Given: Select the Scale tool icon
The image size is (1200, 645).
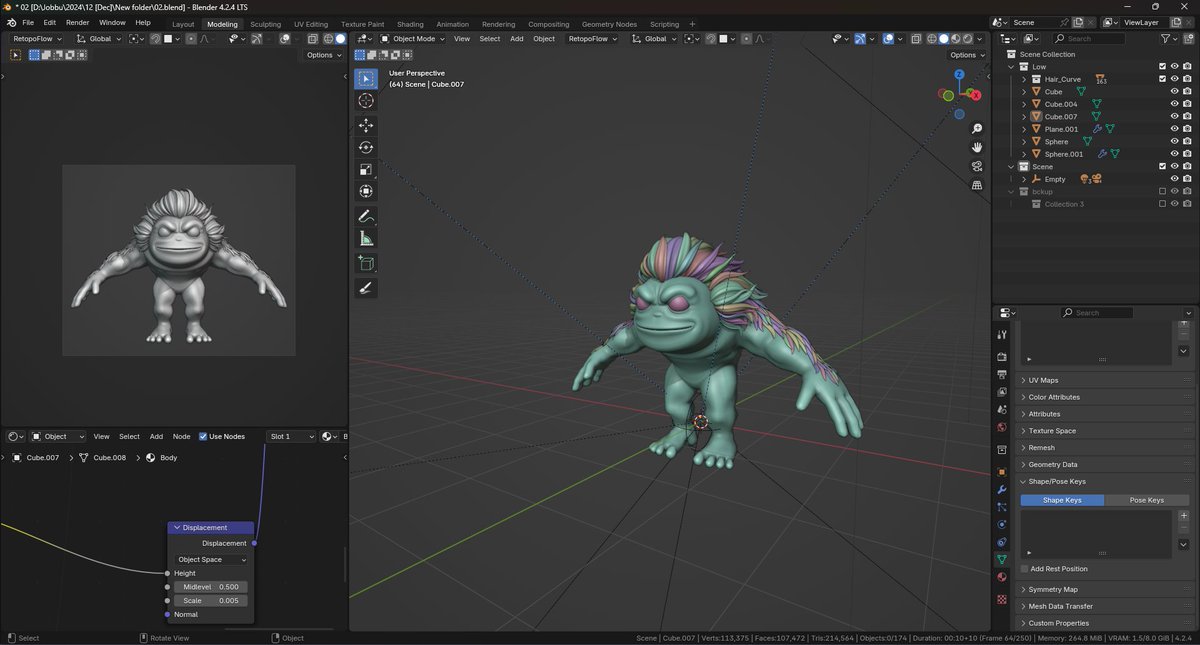Looking at the screenshot, I should pos(366,169).
